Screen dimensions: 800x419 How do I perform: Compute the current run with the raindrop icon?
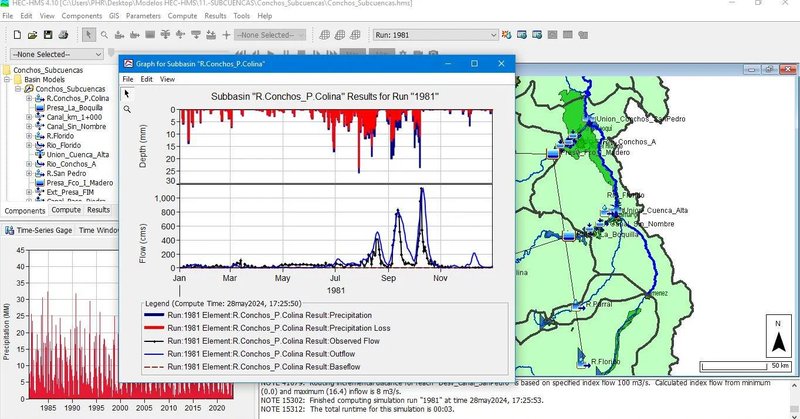[x=506, y=35]
